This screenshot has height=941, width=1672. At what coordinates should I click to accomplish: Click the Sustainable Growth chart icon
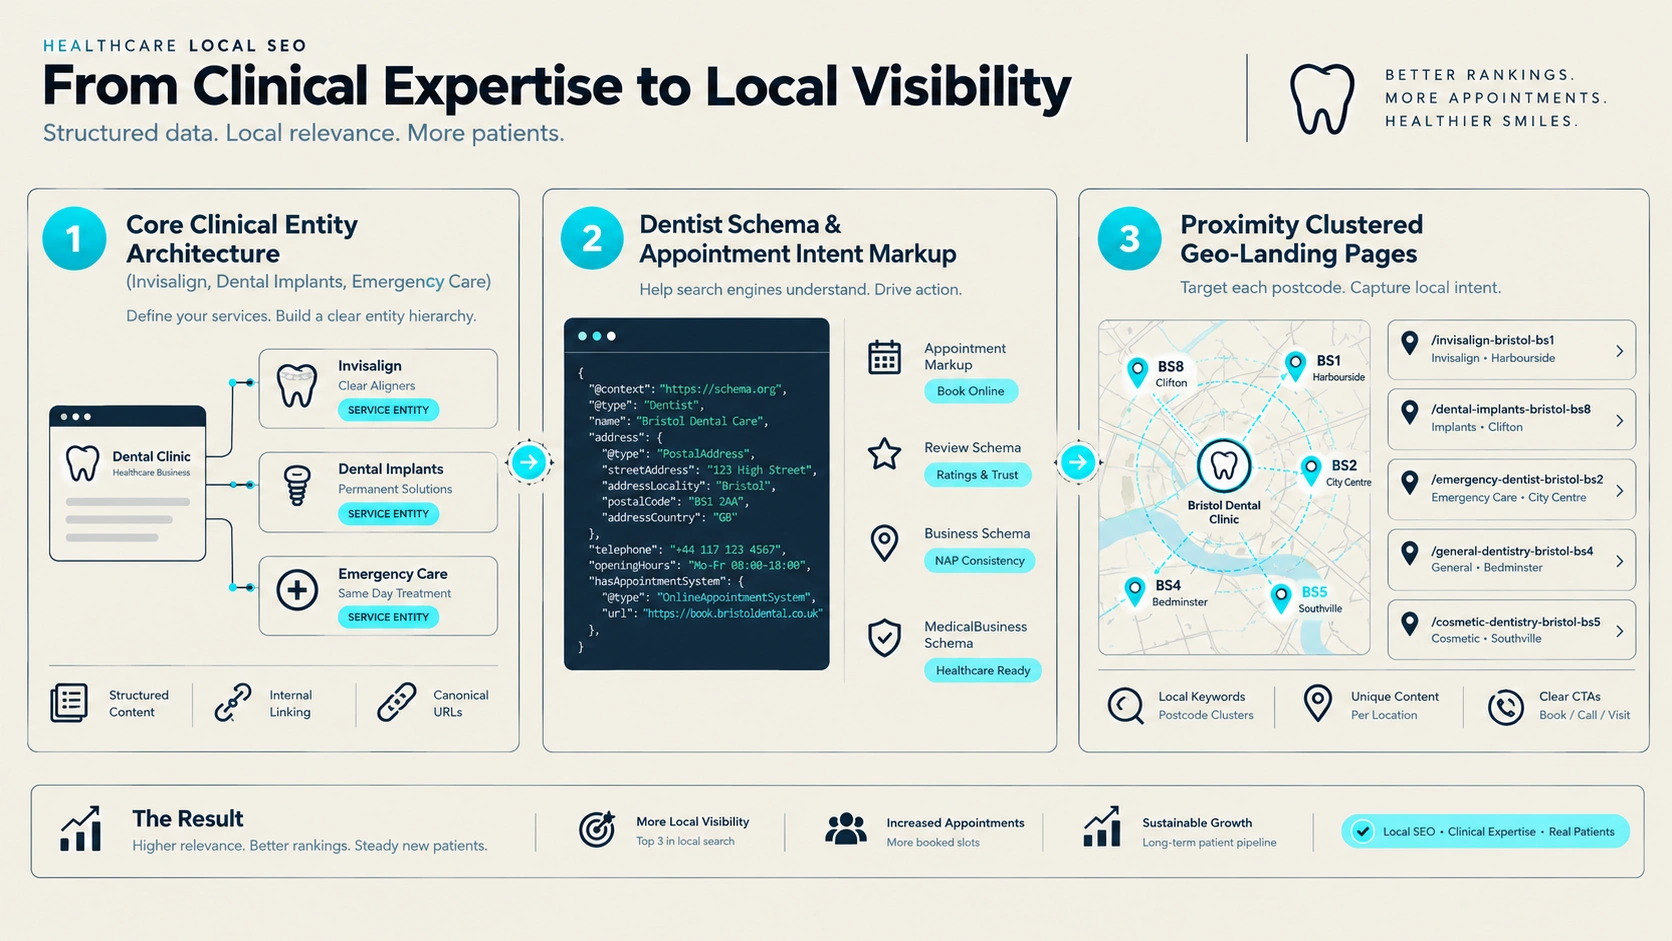(x=1102, y=828)
